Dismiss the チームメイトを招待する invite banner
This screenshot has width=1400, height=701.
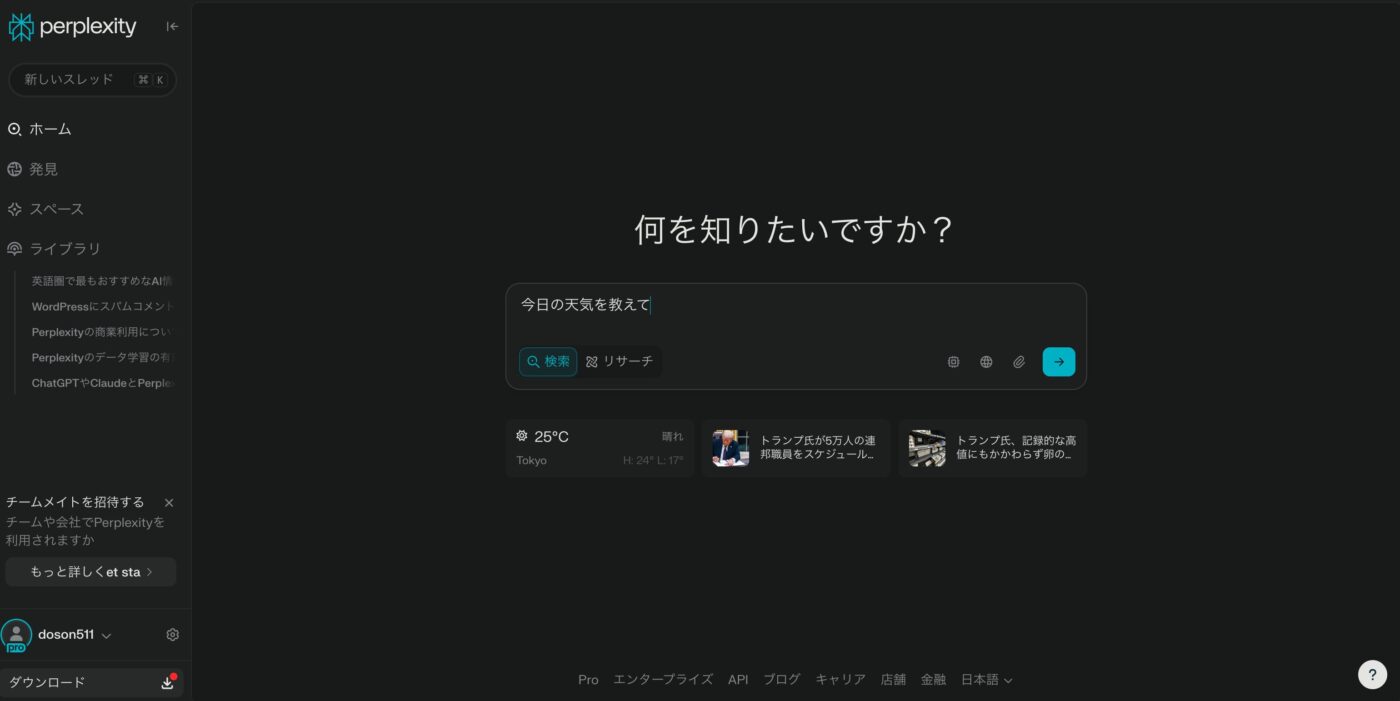(169, 503)
